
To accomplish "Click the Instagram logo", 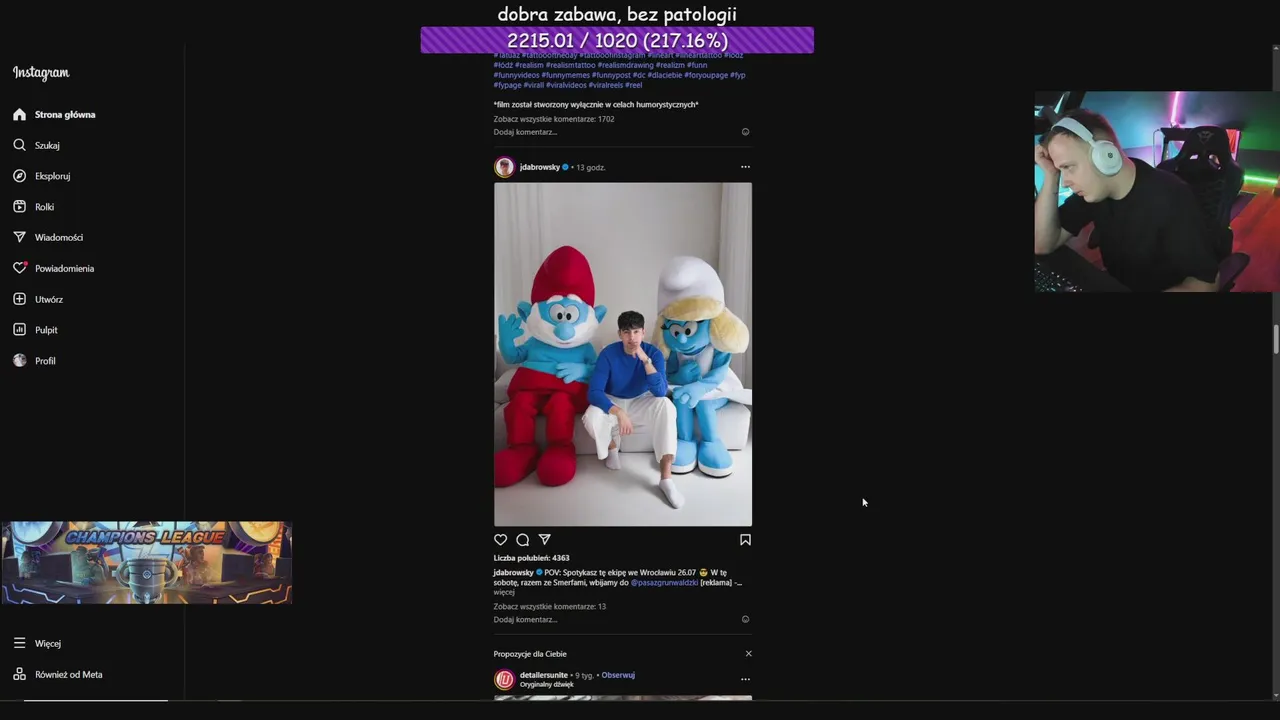I will [41, 73].
